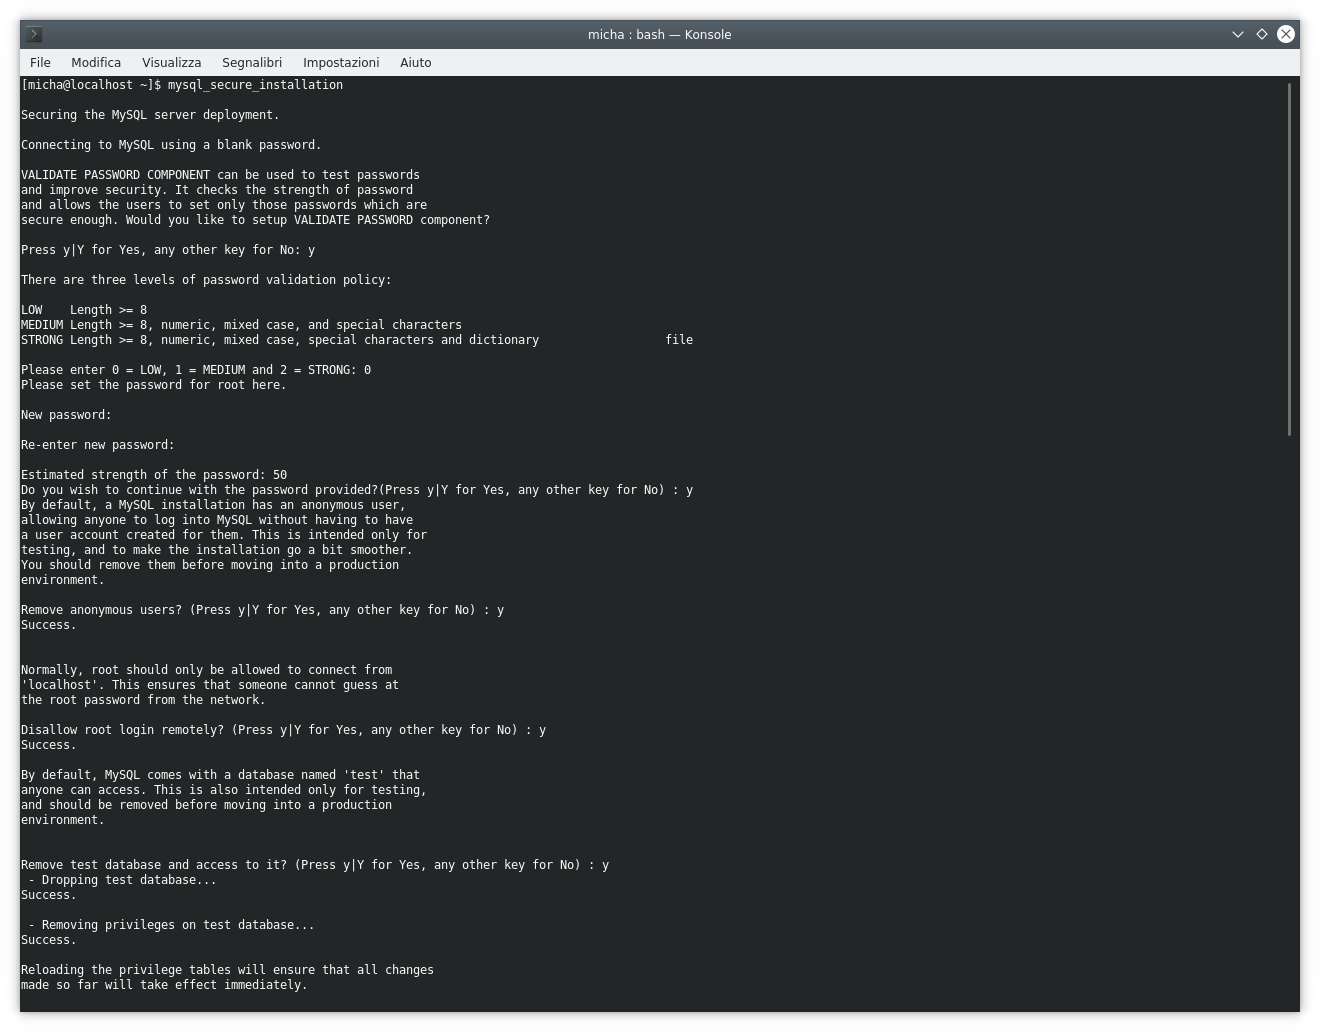The image size is (1320, 1032).
Task: Close the Konsole window
Action: coord(1286,34)
